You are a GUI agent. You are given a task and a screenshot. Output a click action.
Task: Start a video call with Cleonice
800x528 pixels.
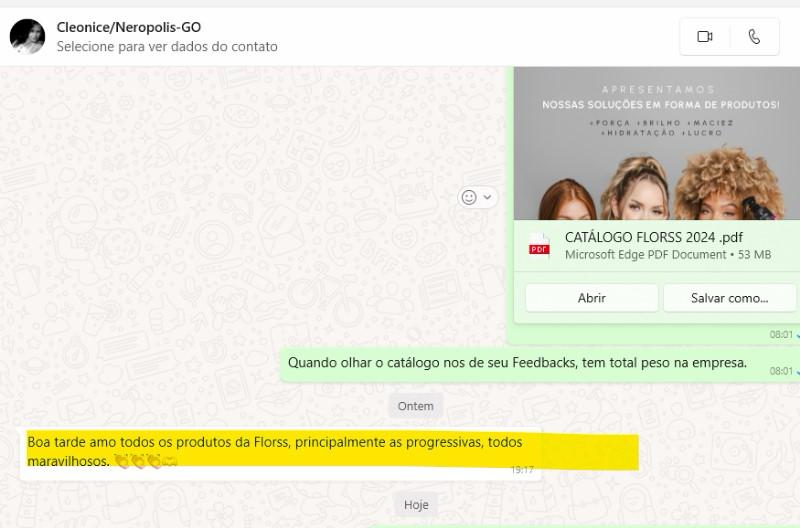coord(705,37)
